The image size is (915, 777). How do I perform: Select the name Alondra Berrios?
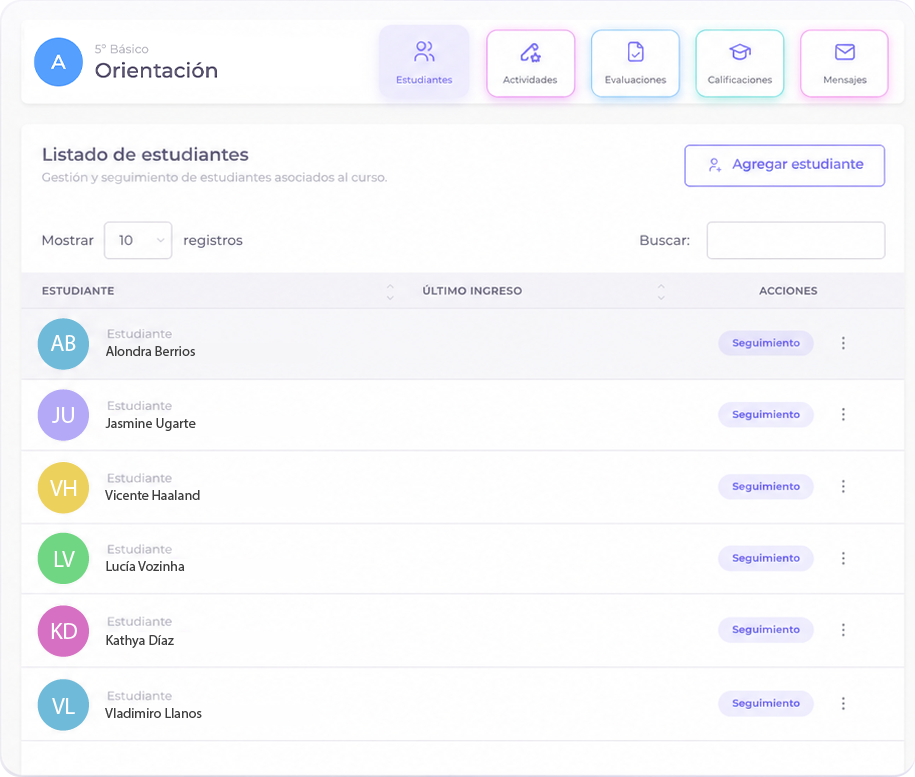tap(151, 351)
